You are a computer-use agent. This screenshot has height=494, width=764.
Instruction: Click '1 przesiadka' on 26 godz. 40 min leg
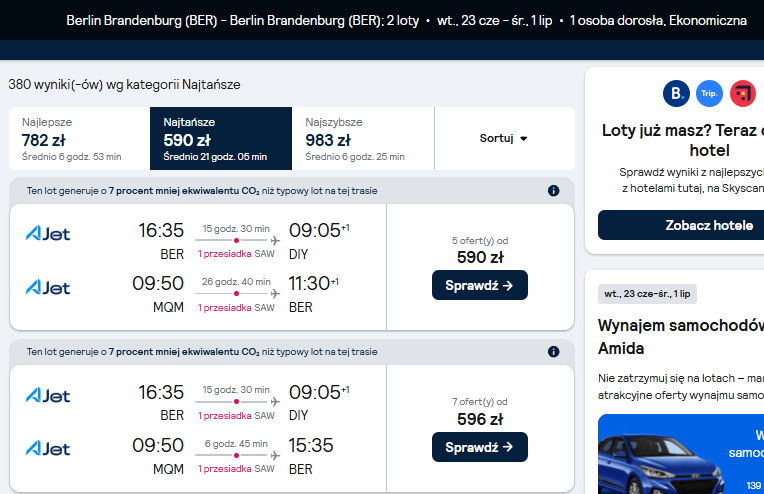pyautogui.click(x=225, y=308)
